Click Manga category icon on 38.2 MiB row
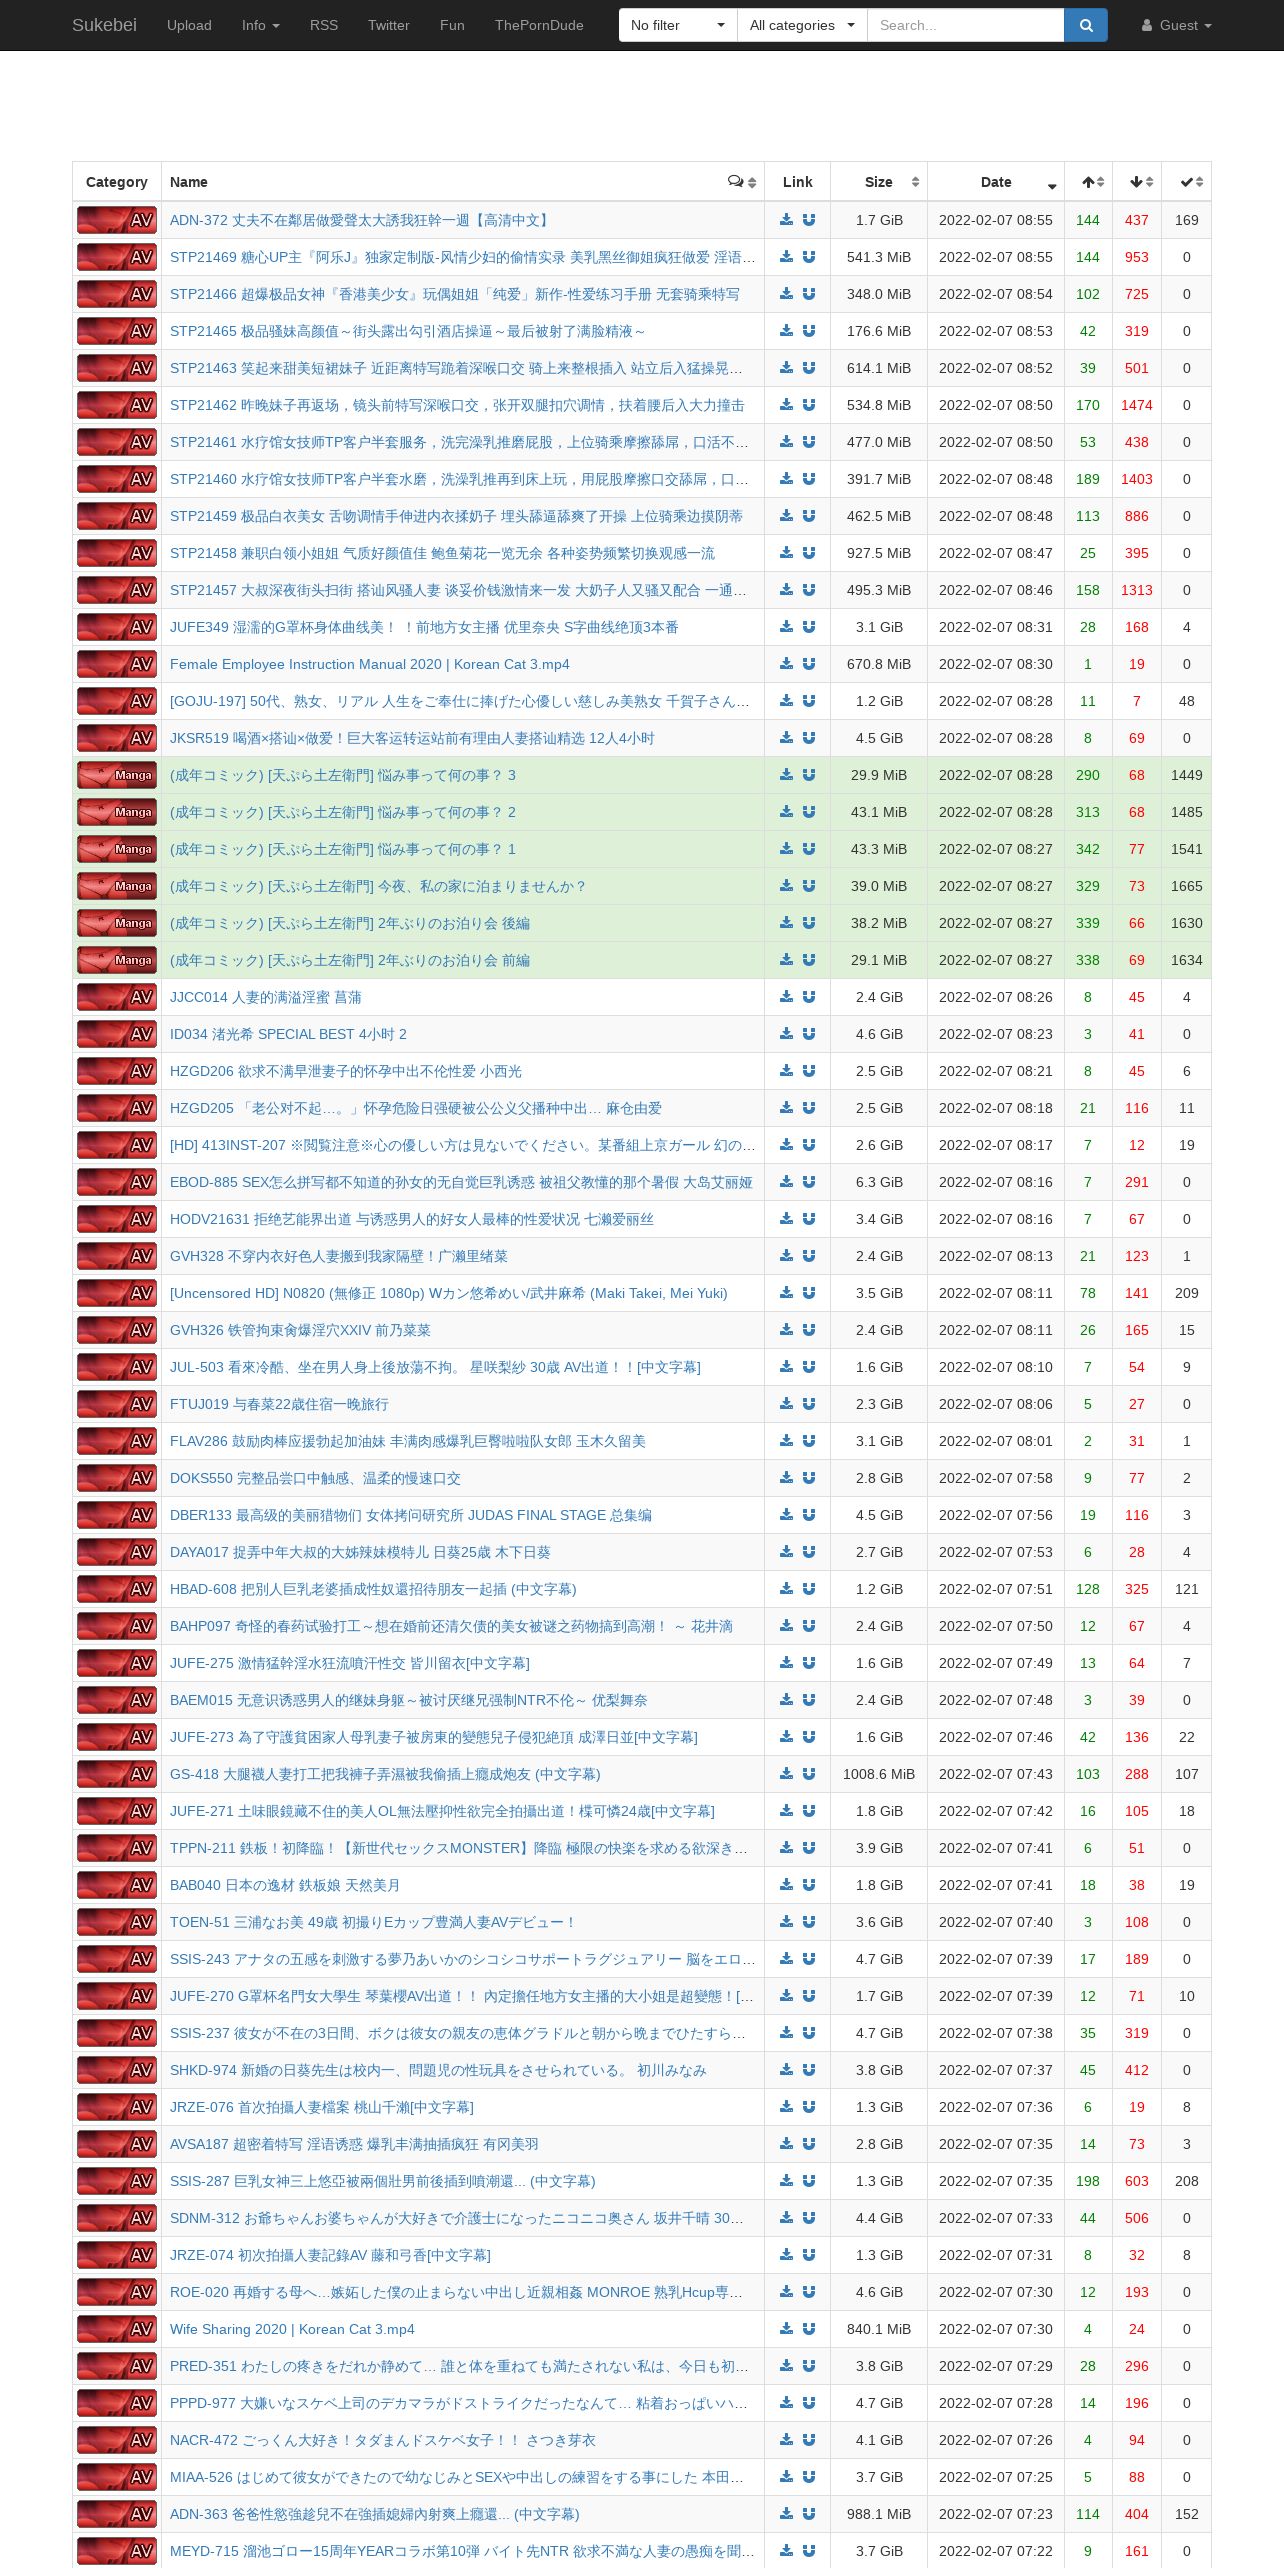Image resolution: width=1284 pixels, height=2568 pixels. click(117, 923)
